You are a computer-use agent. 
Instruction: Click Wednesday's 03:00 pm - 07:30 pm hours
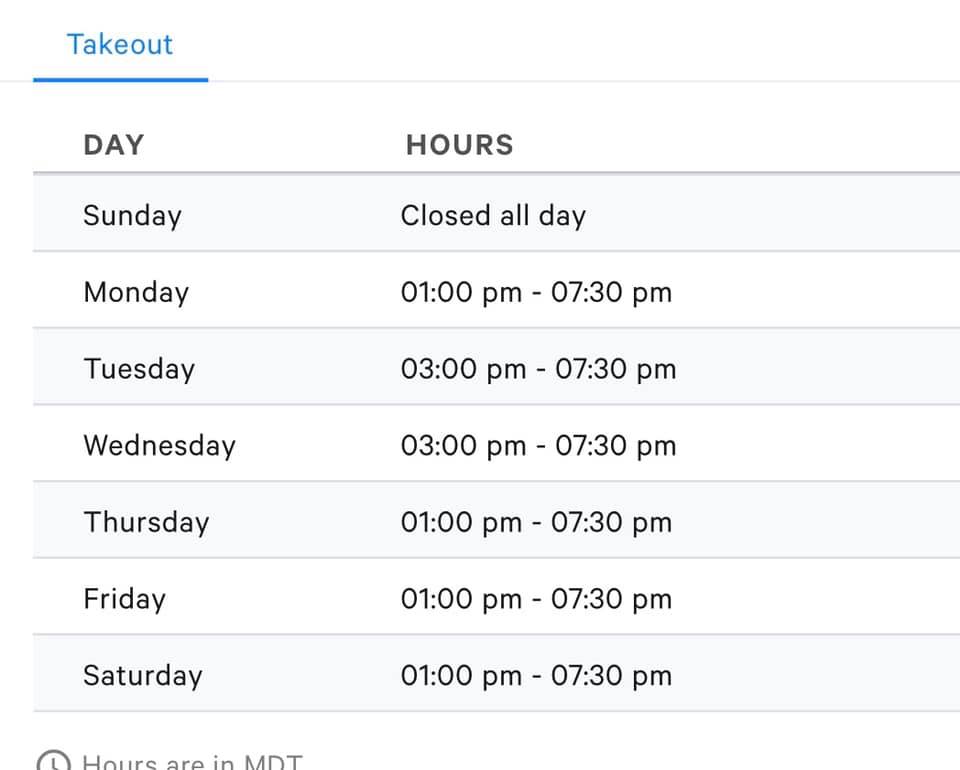[538, 446]
